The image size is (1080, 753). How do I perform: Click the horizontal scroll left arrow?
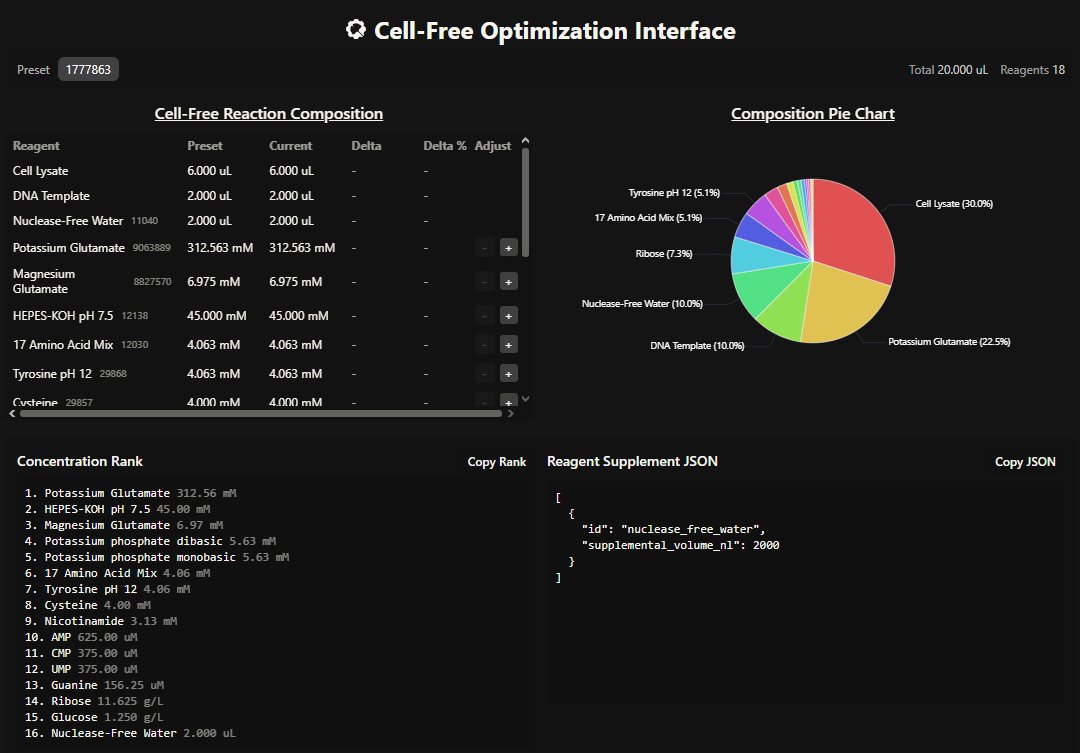tap(12, 413)
